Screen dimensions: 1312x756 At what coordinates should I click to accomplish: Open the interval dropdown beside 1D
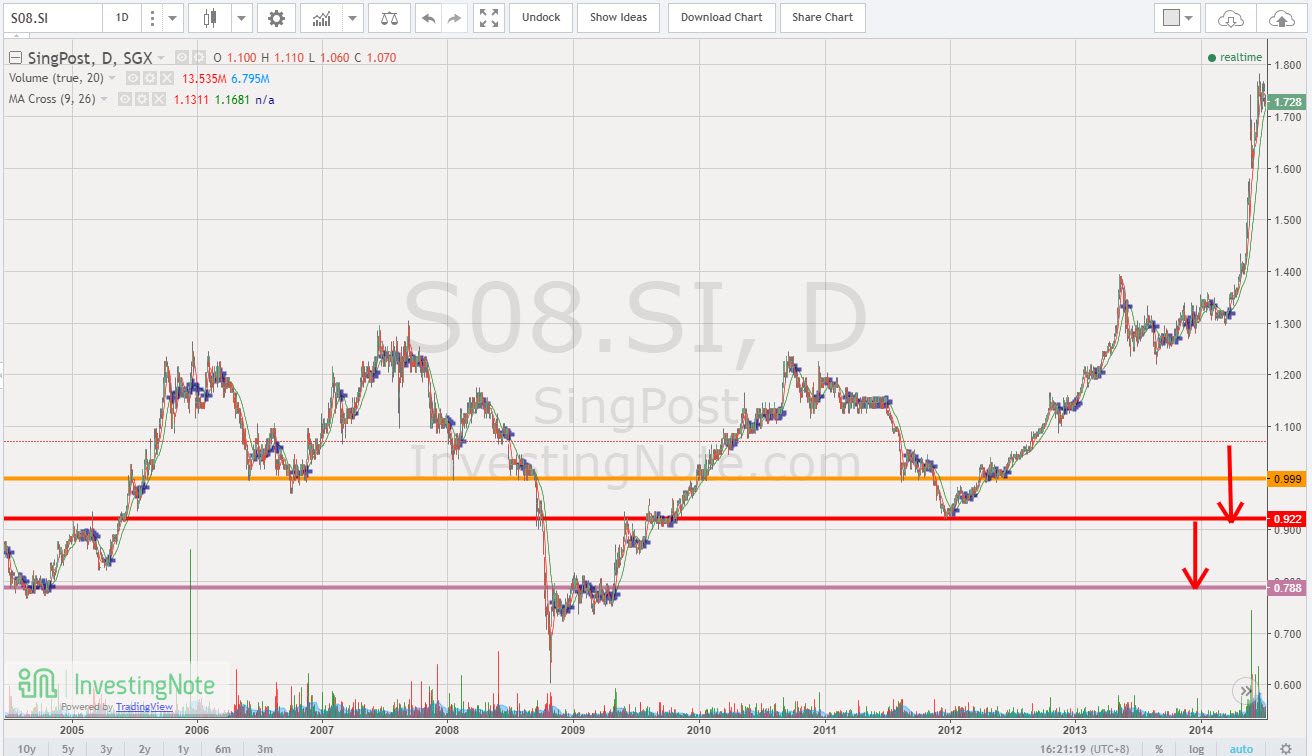tap(172, 17)
